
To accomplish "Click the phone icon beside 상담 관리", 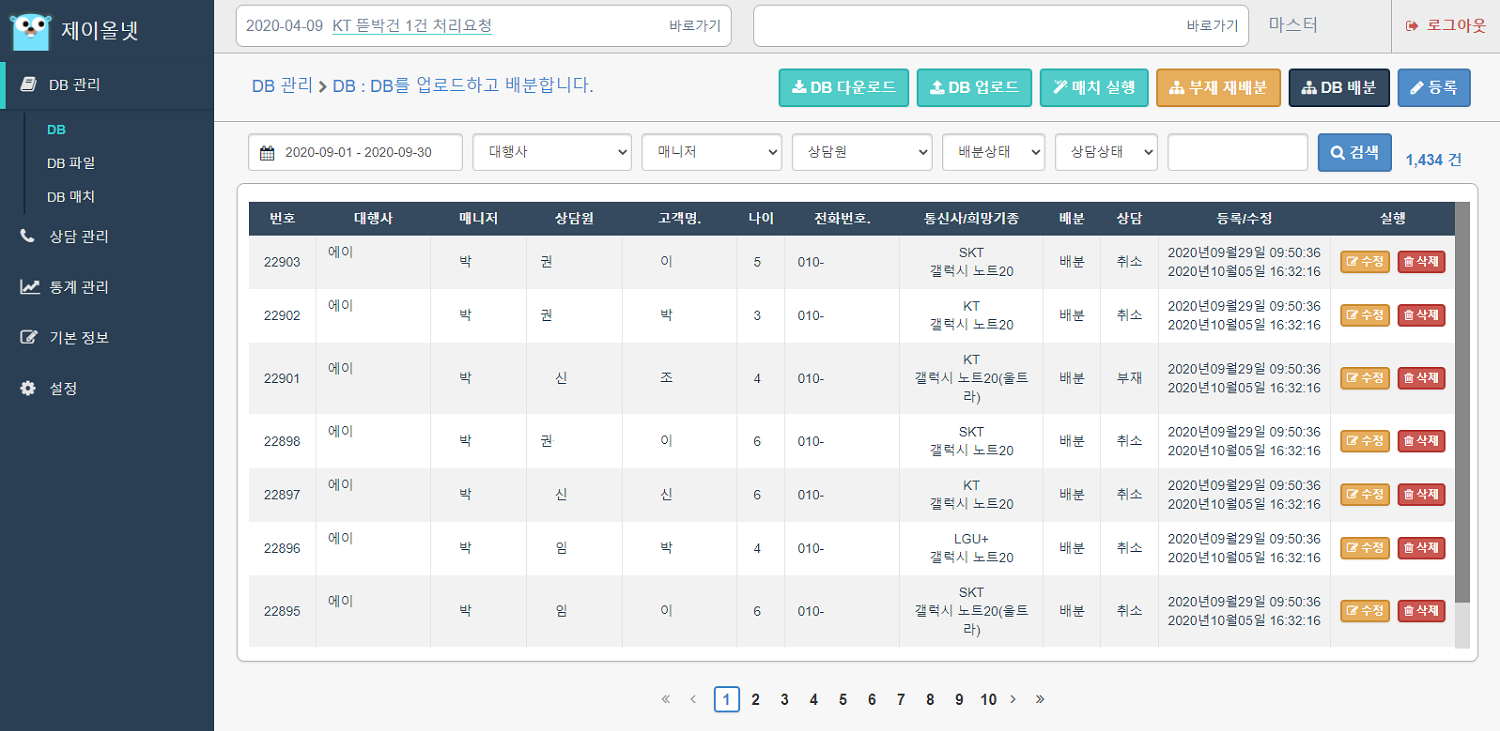I will (28, 237).
